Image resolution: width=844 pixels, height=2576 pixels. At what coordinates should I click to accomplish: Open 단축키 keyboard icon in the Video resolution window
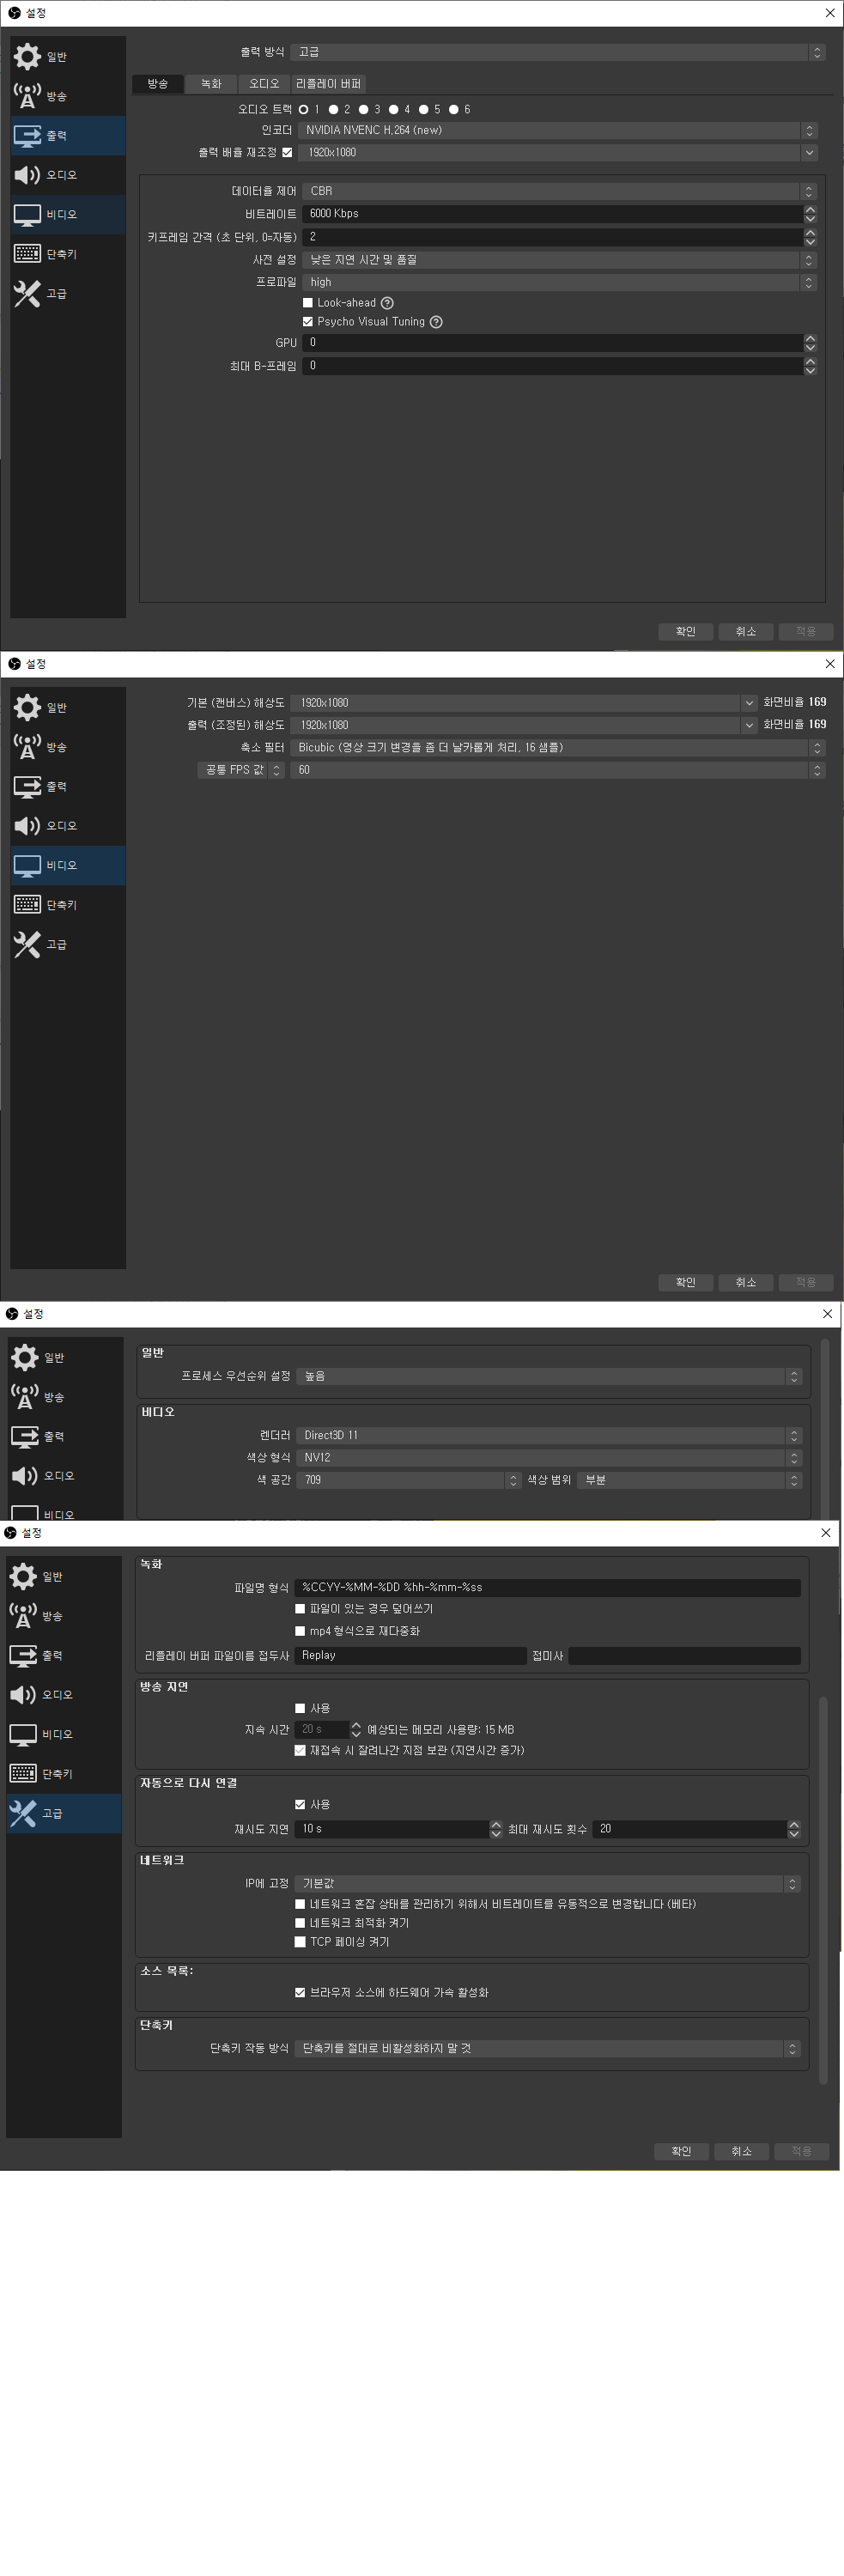pos(27,904)
